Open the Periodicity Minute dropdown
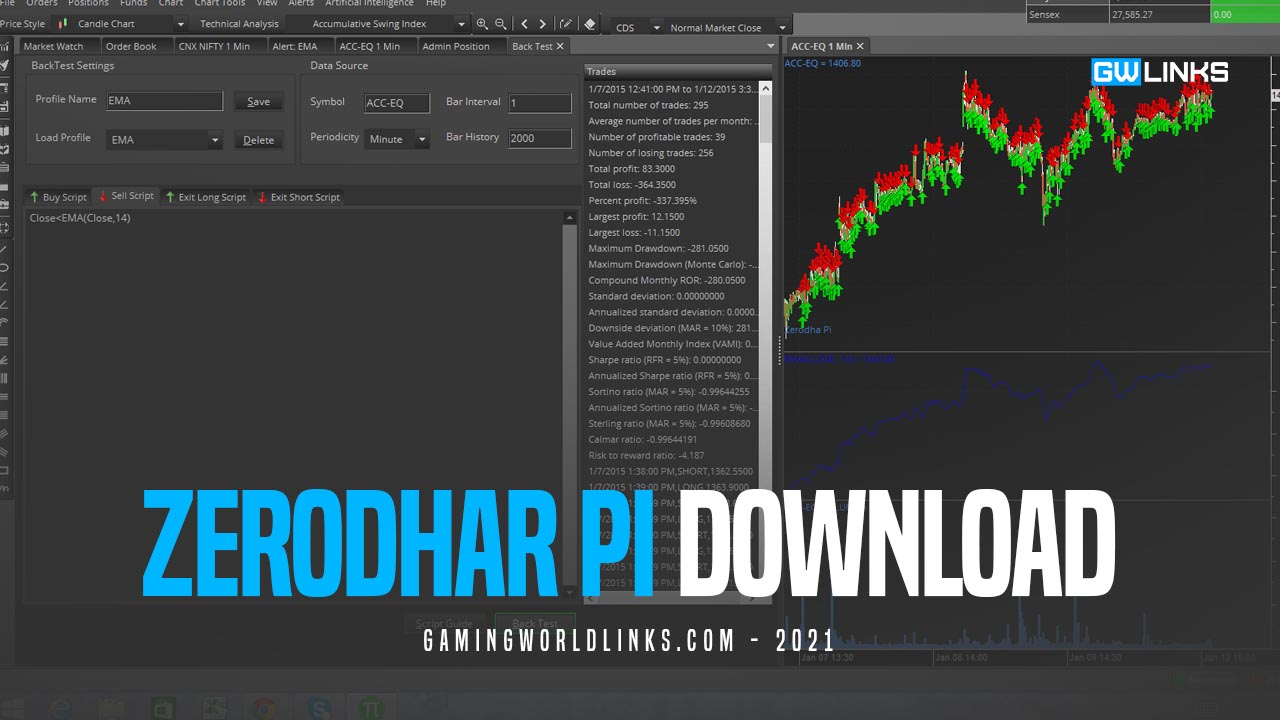Image resolution: width=1280 pixels, height=720 pixels. [x=422, y=139]
